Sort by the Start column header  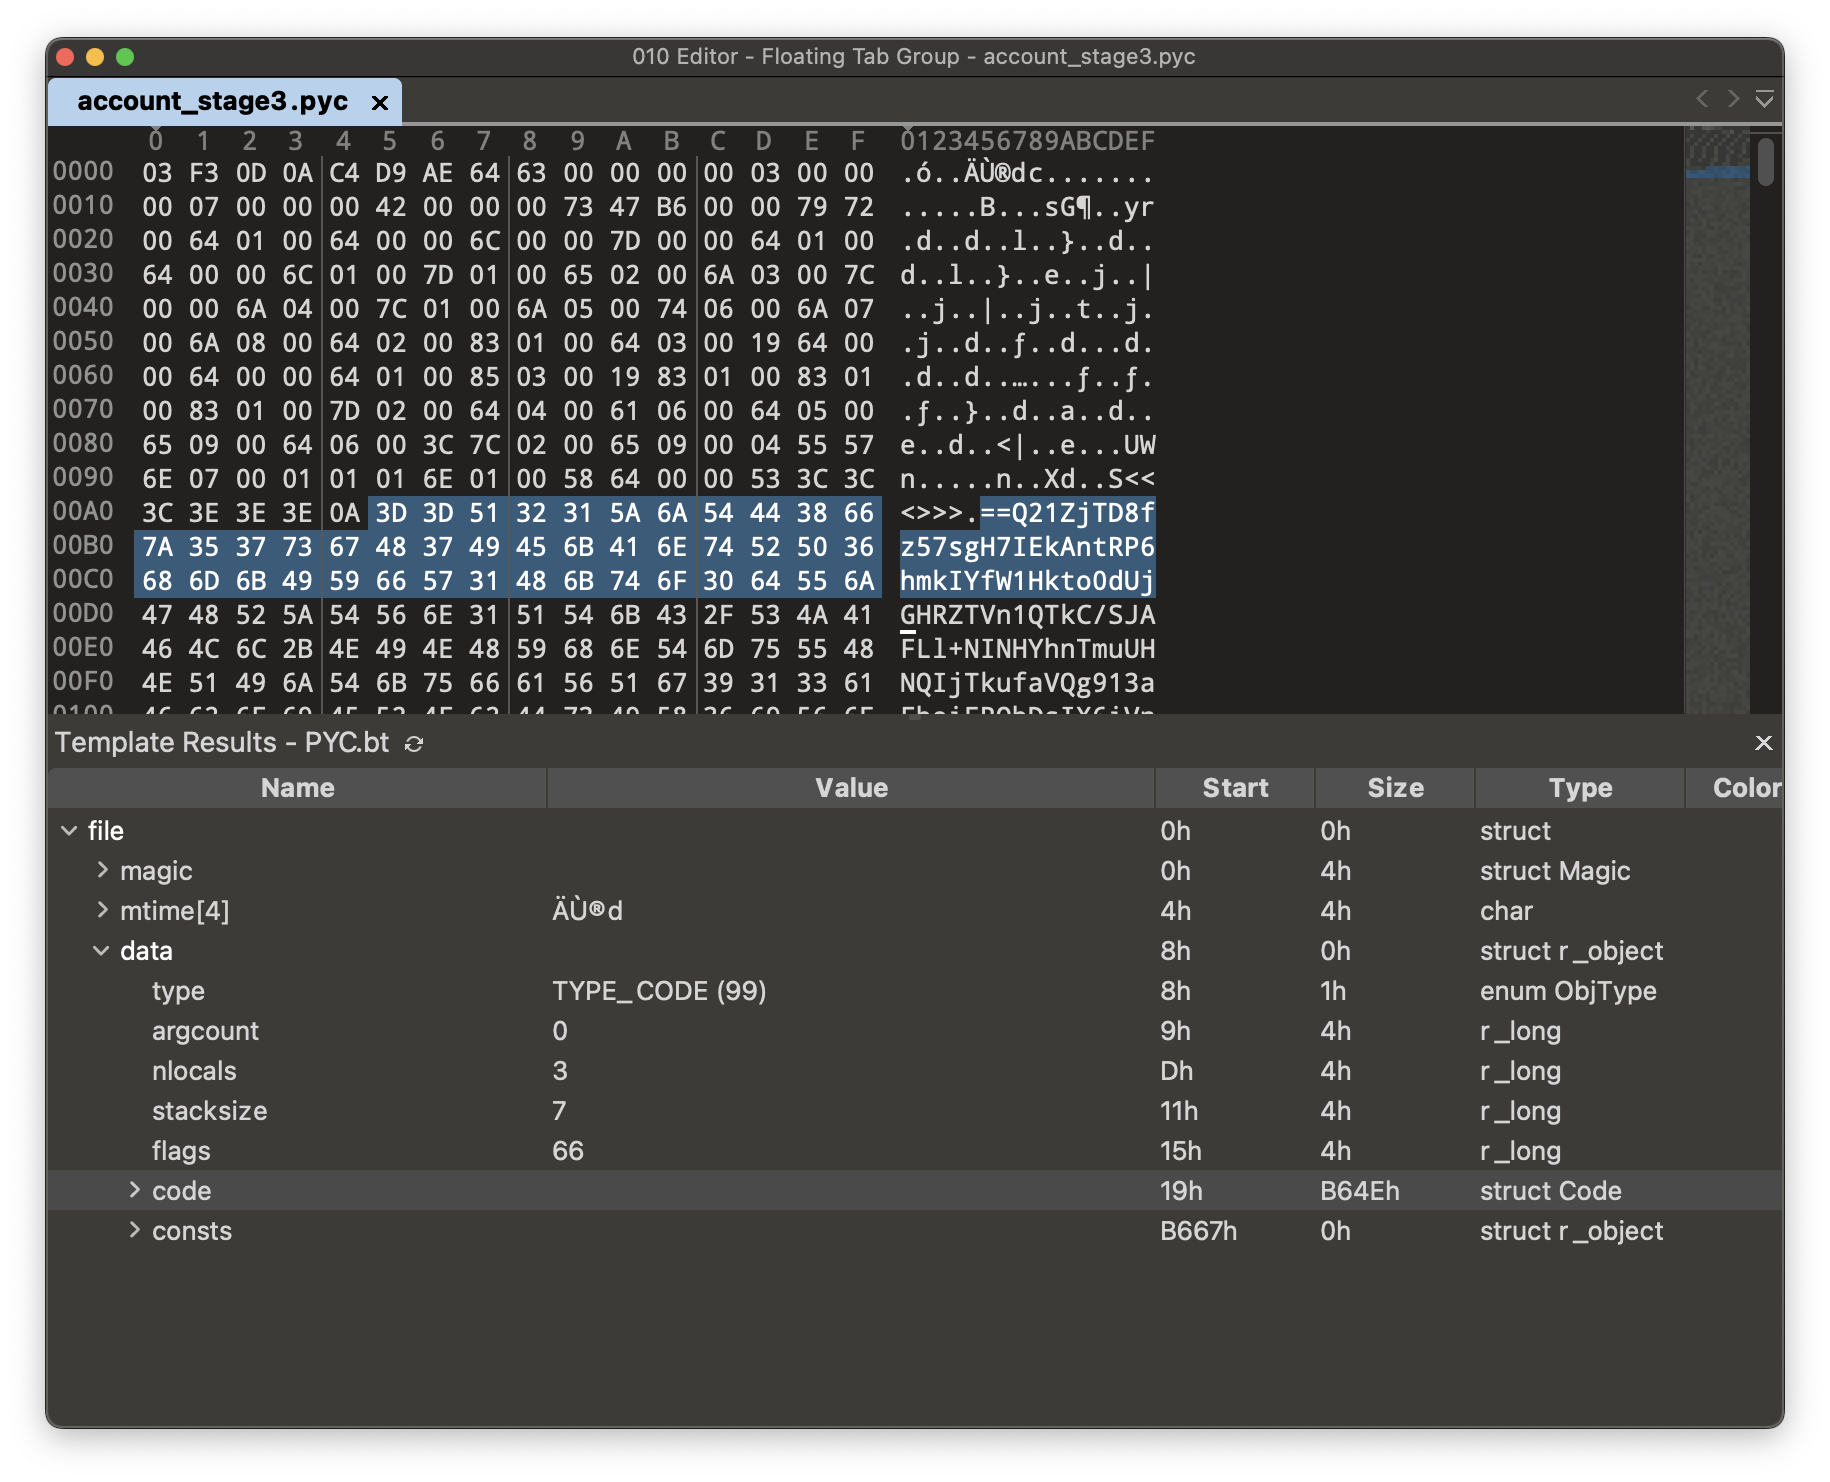1235,788
